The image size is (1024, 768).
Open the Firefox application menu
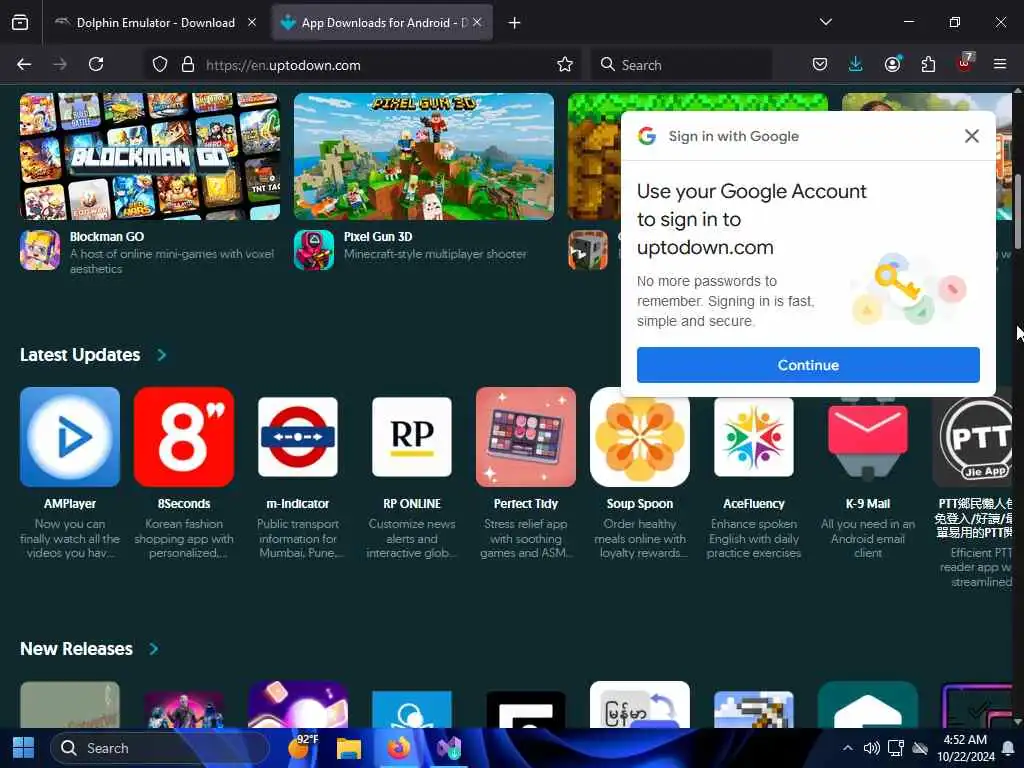tap(1000, 65)
